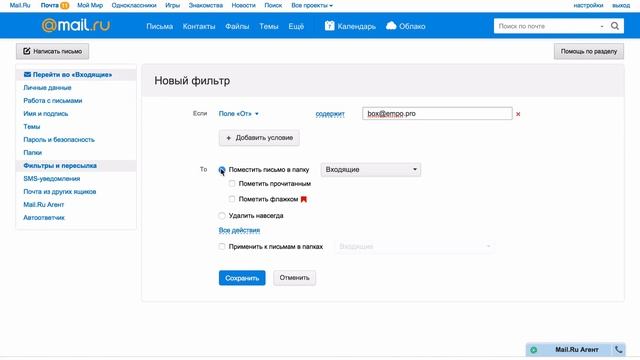This screenshot has height=360, width=640.
Task: Click 'Добавить условие' button
Action: (259, 138)
